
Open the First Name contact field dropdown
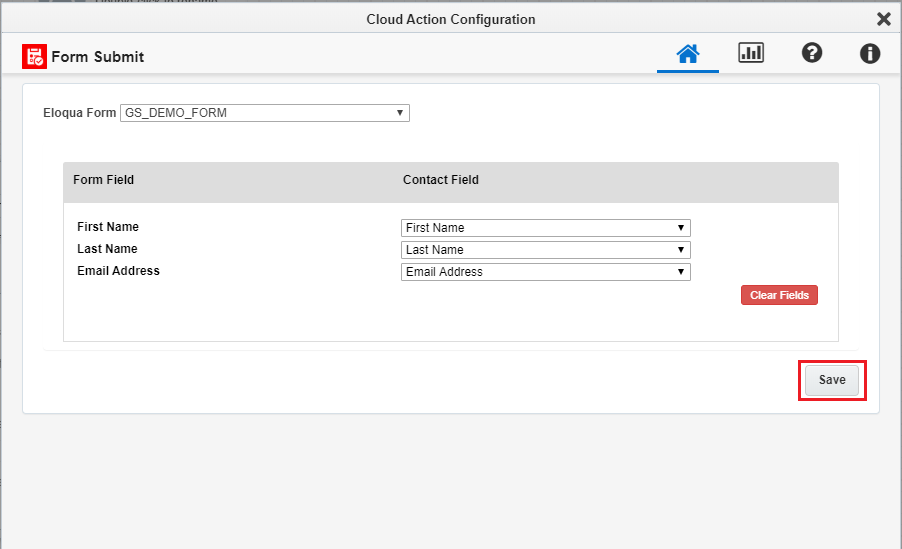pyautogui.click(x=545, y=228)
